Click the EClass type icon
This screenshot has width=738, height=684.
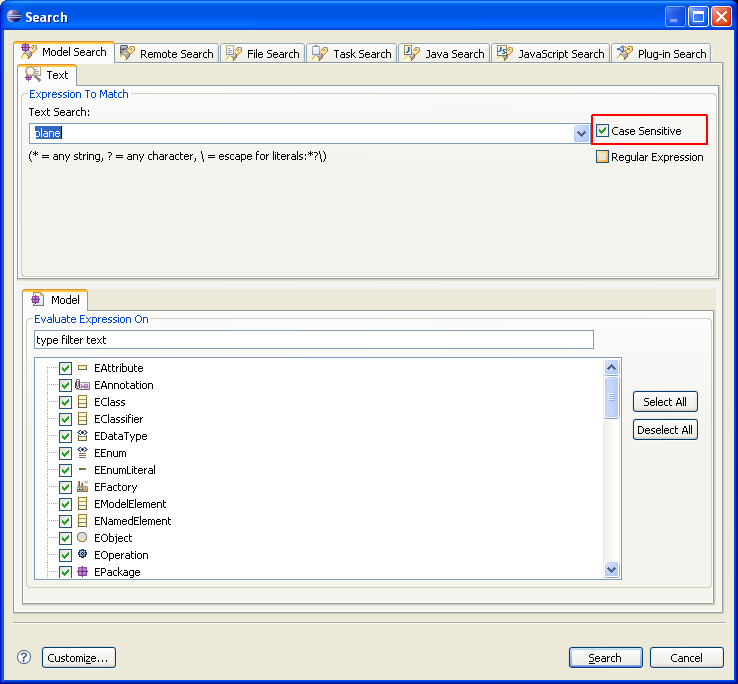[x=82, y=402]
